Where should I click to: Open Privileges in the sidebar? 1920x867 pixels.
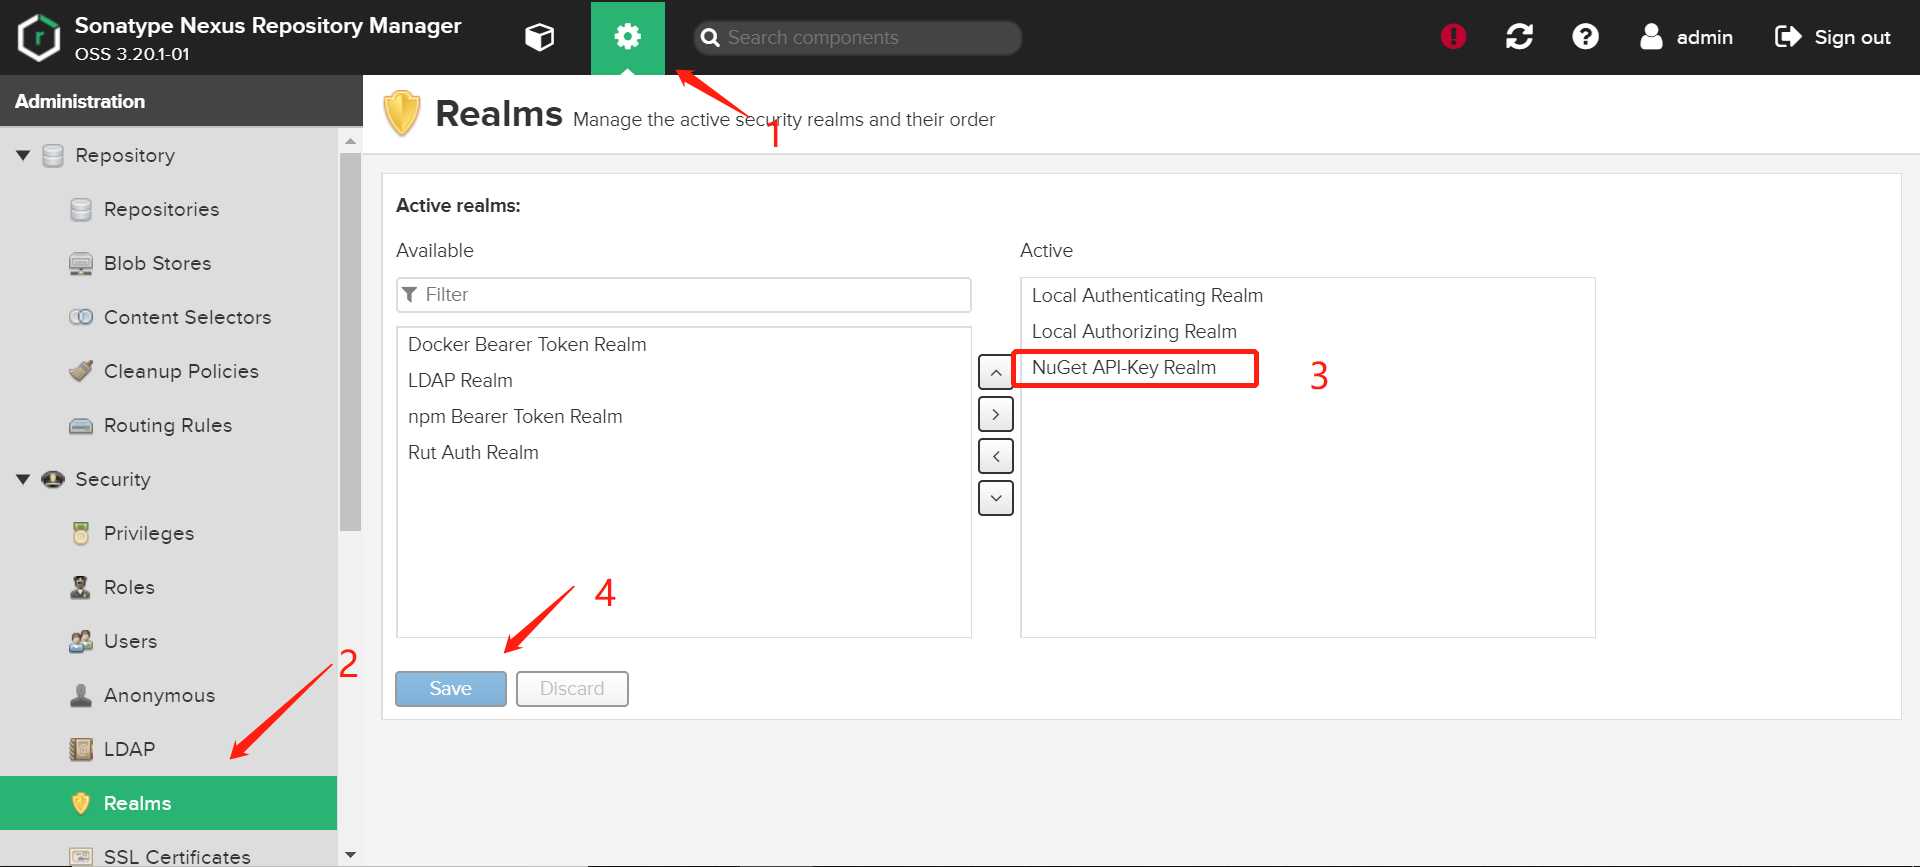[148, 533]
